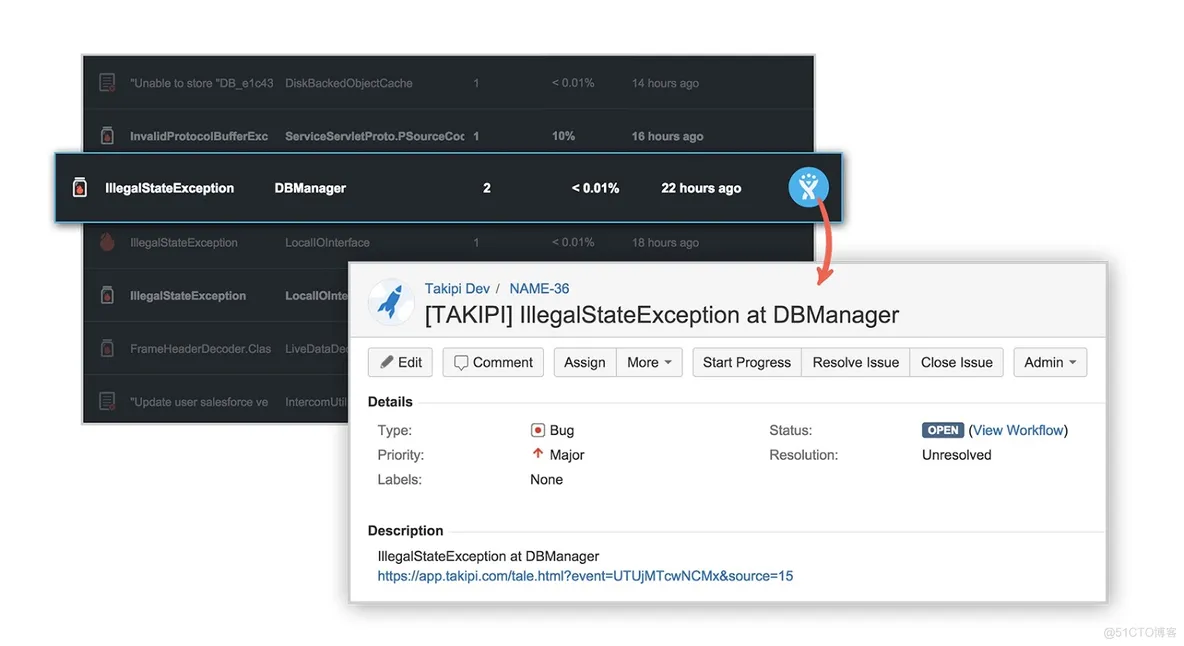This screenshot has width=1184, height=646.
Task: Click the log icon beside "Update user salesforce" row
Action: tap(107, 401)
